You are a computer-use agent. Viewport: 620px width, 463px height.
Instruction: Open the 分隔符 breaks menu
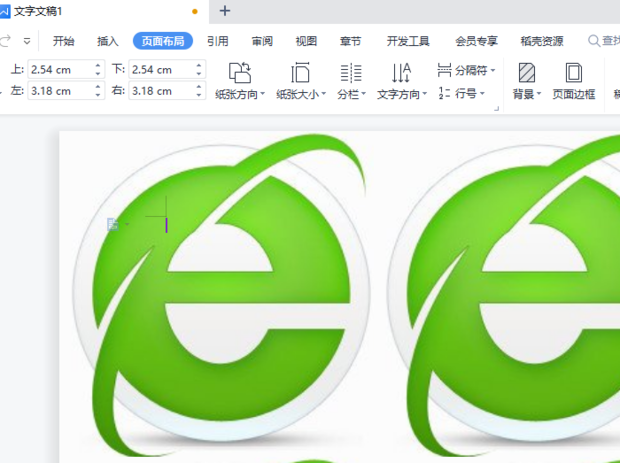point(466,70)
